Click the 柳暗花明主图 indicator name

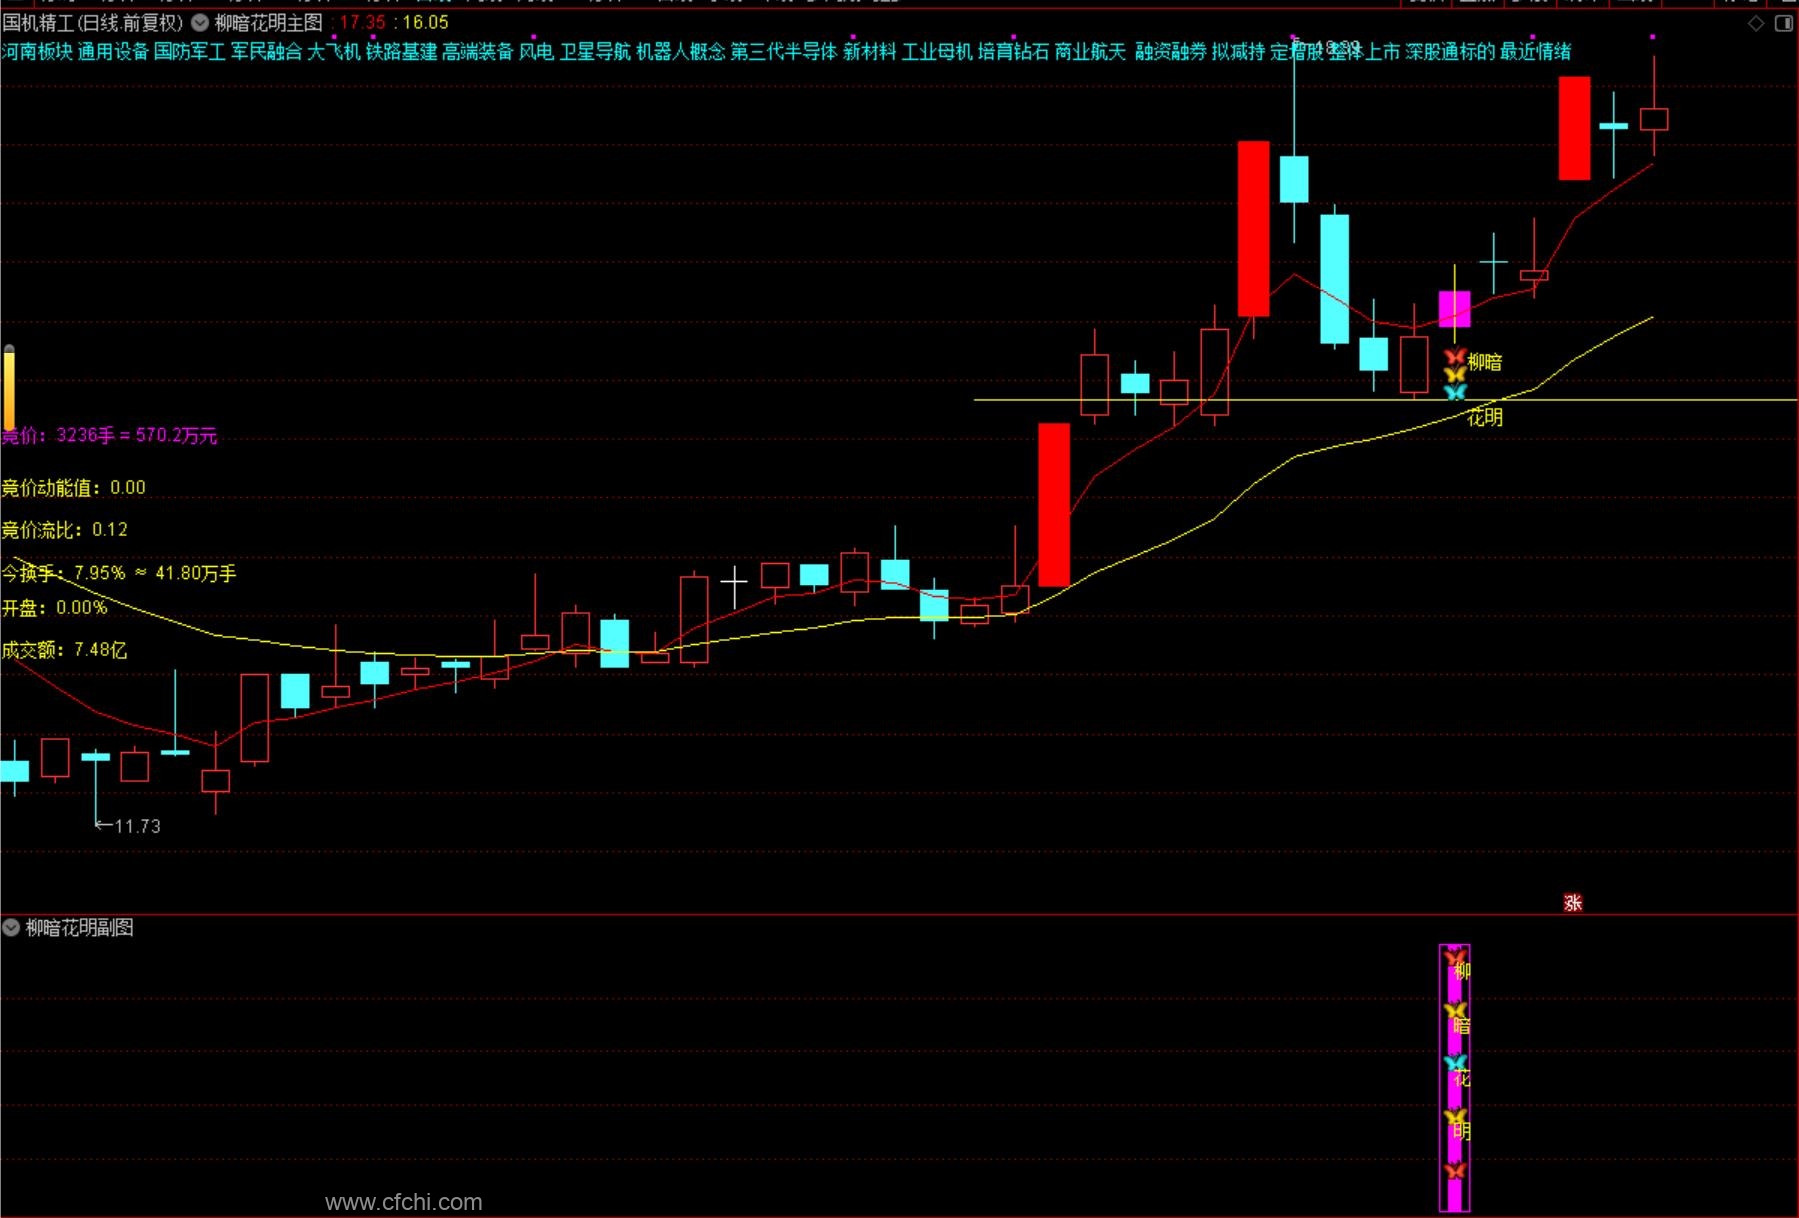click(269, 22)
